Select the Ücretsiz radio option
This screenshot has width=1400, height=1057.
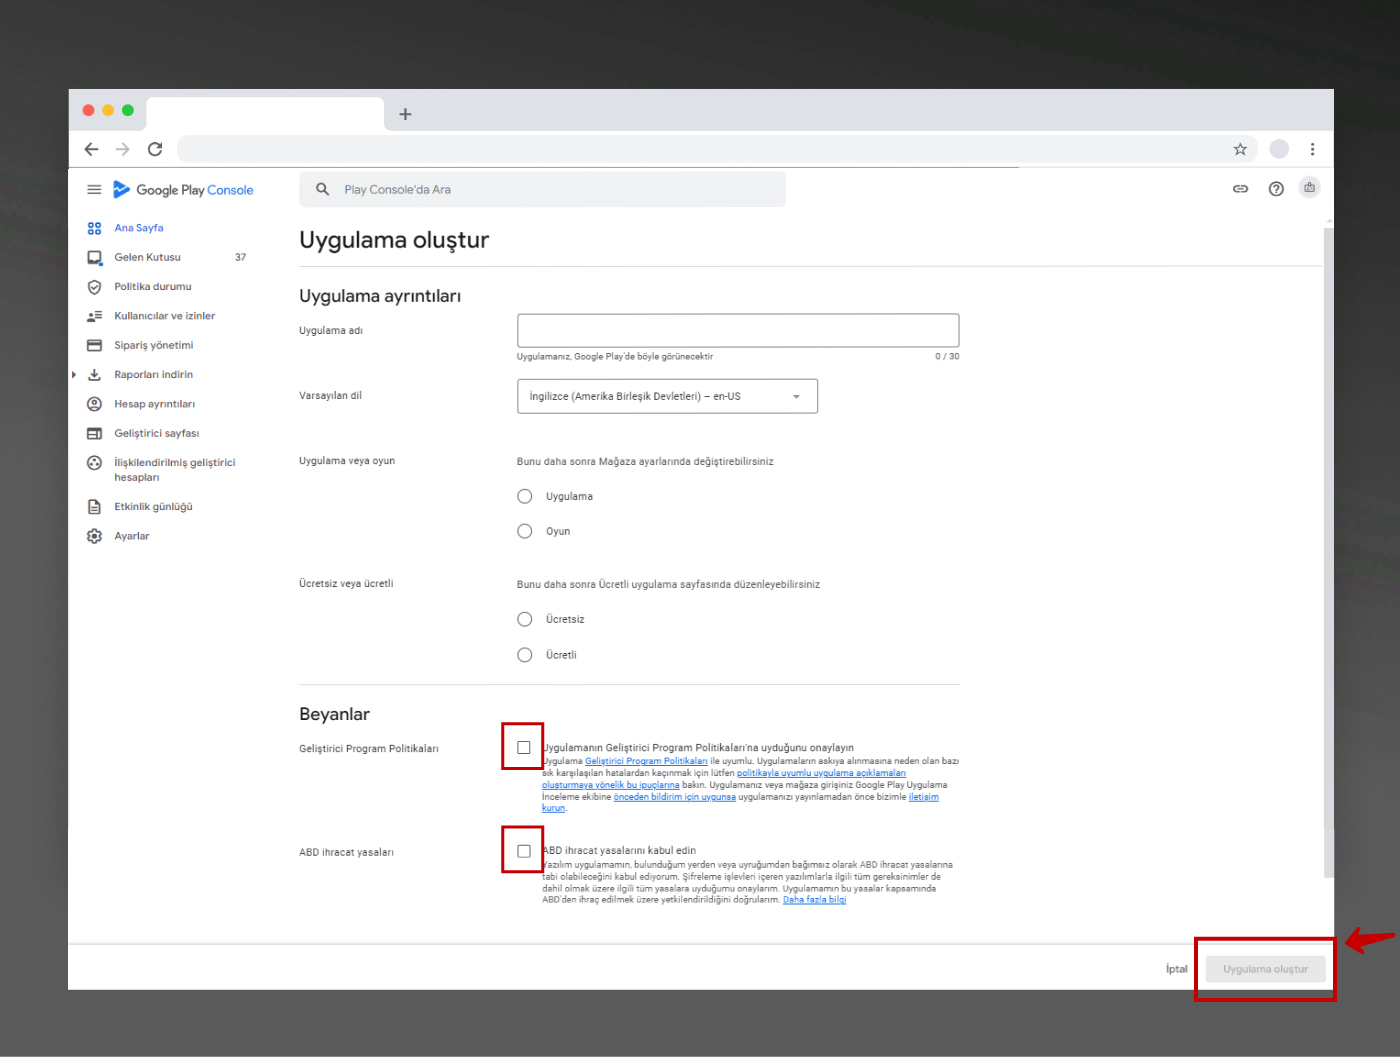525,619
